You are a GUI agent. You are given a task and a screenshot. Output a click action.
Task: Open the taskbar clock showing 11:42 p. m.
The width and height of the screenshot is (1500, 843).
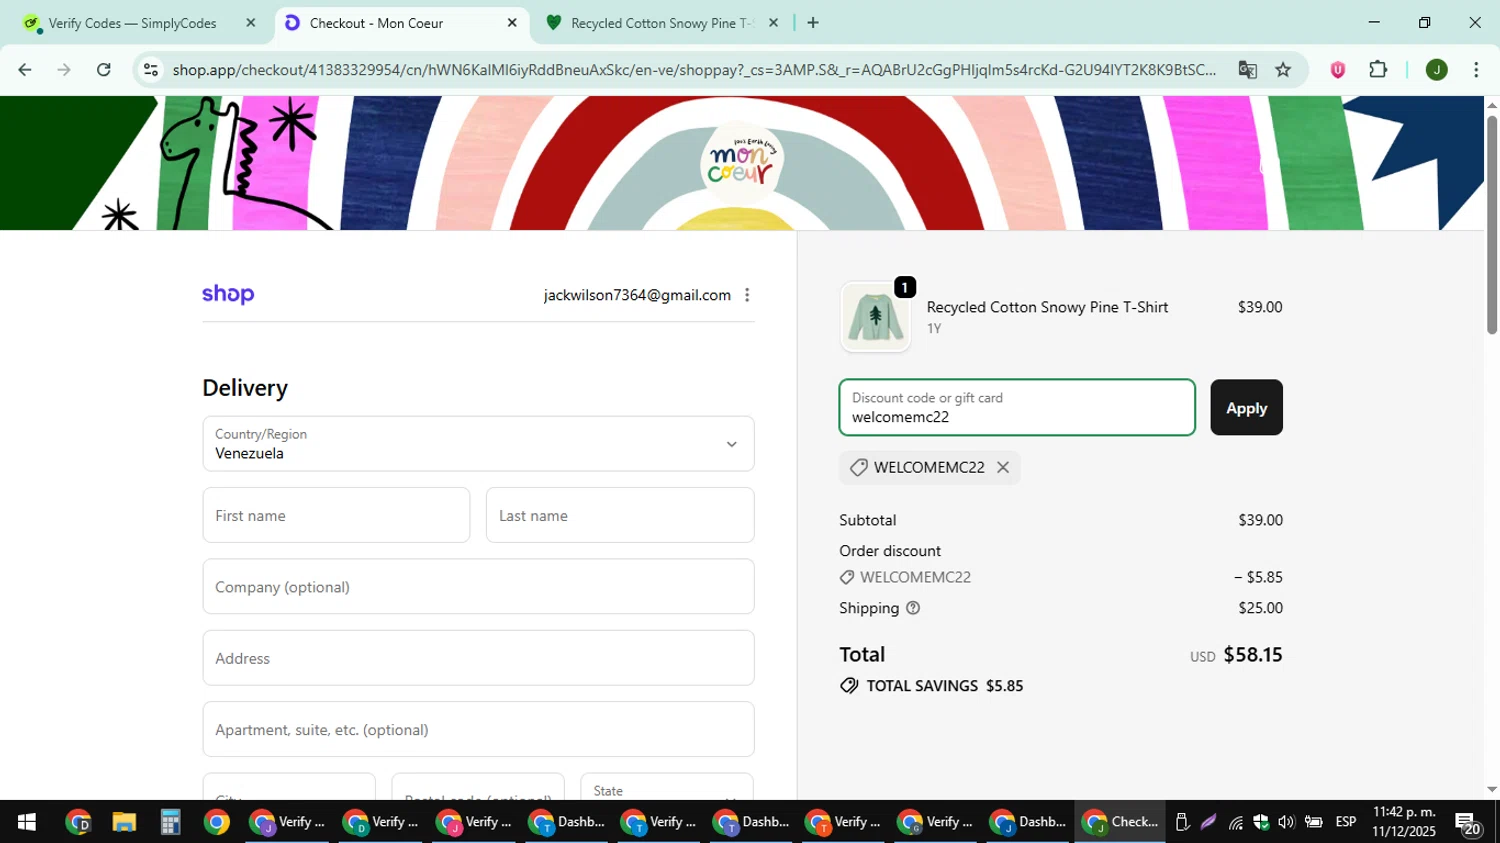tap(1404, 822)
